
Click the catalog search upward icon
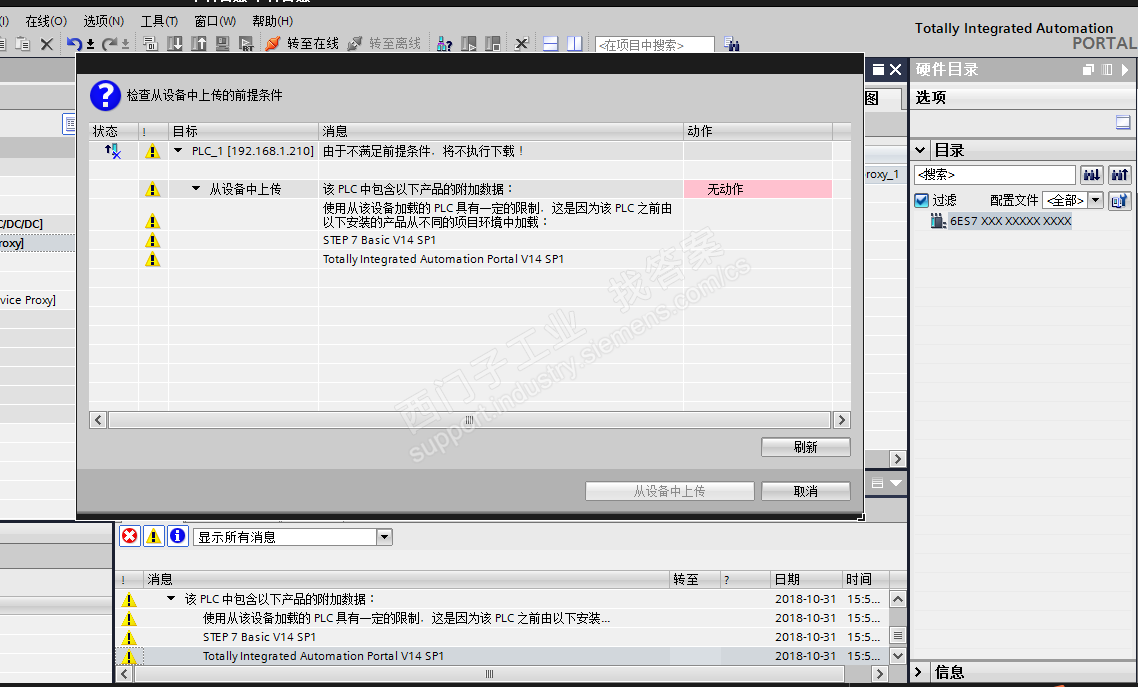[1120, 175]
